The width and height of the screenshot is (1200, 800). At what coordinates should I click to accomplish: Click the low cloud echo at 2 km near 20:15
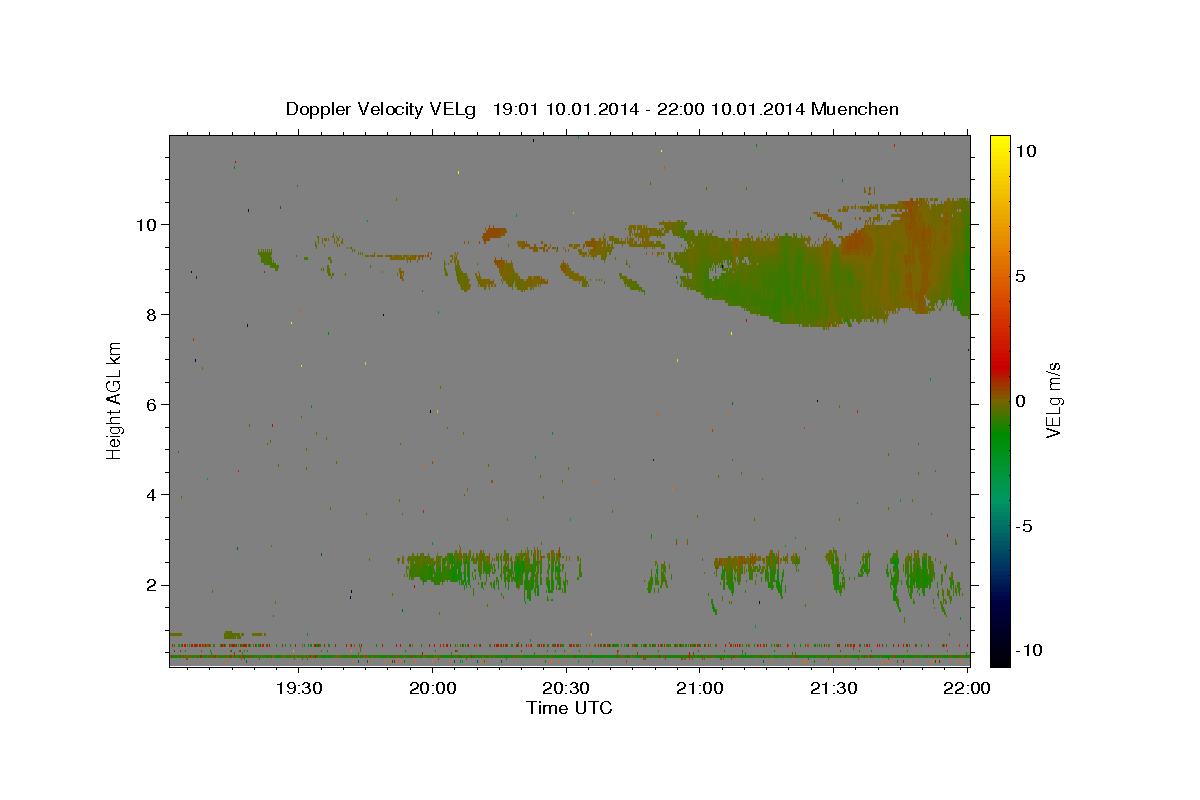[490, 570]
